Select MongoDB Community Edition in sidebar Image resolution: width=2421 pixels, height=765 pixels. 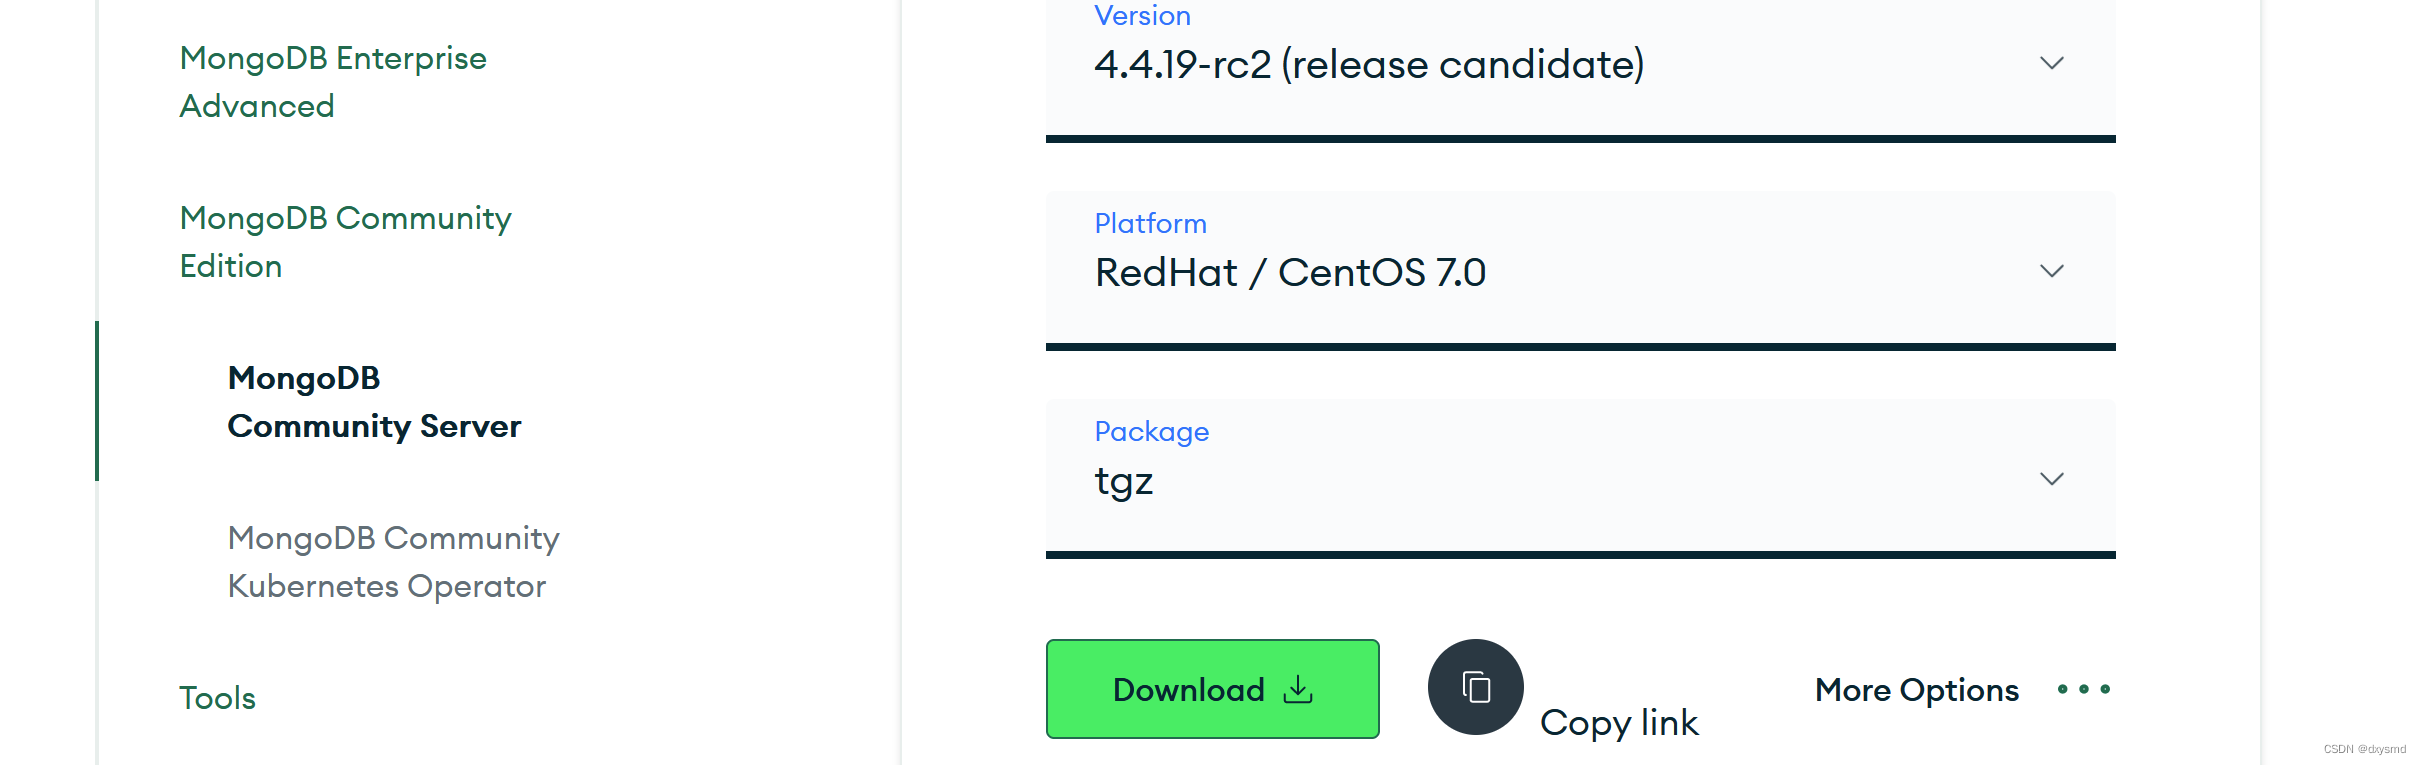tap(345, 242)
